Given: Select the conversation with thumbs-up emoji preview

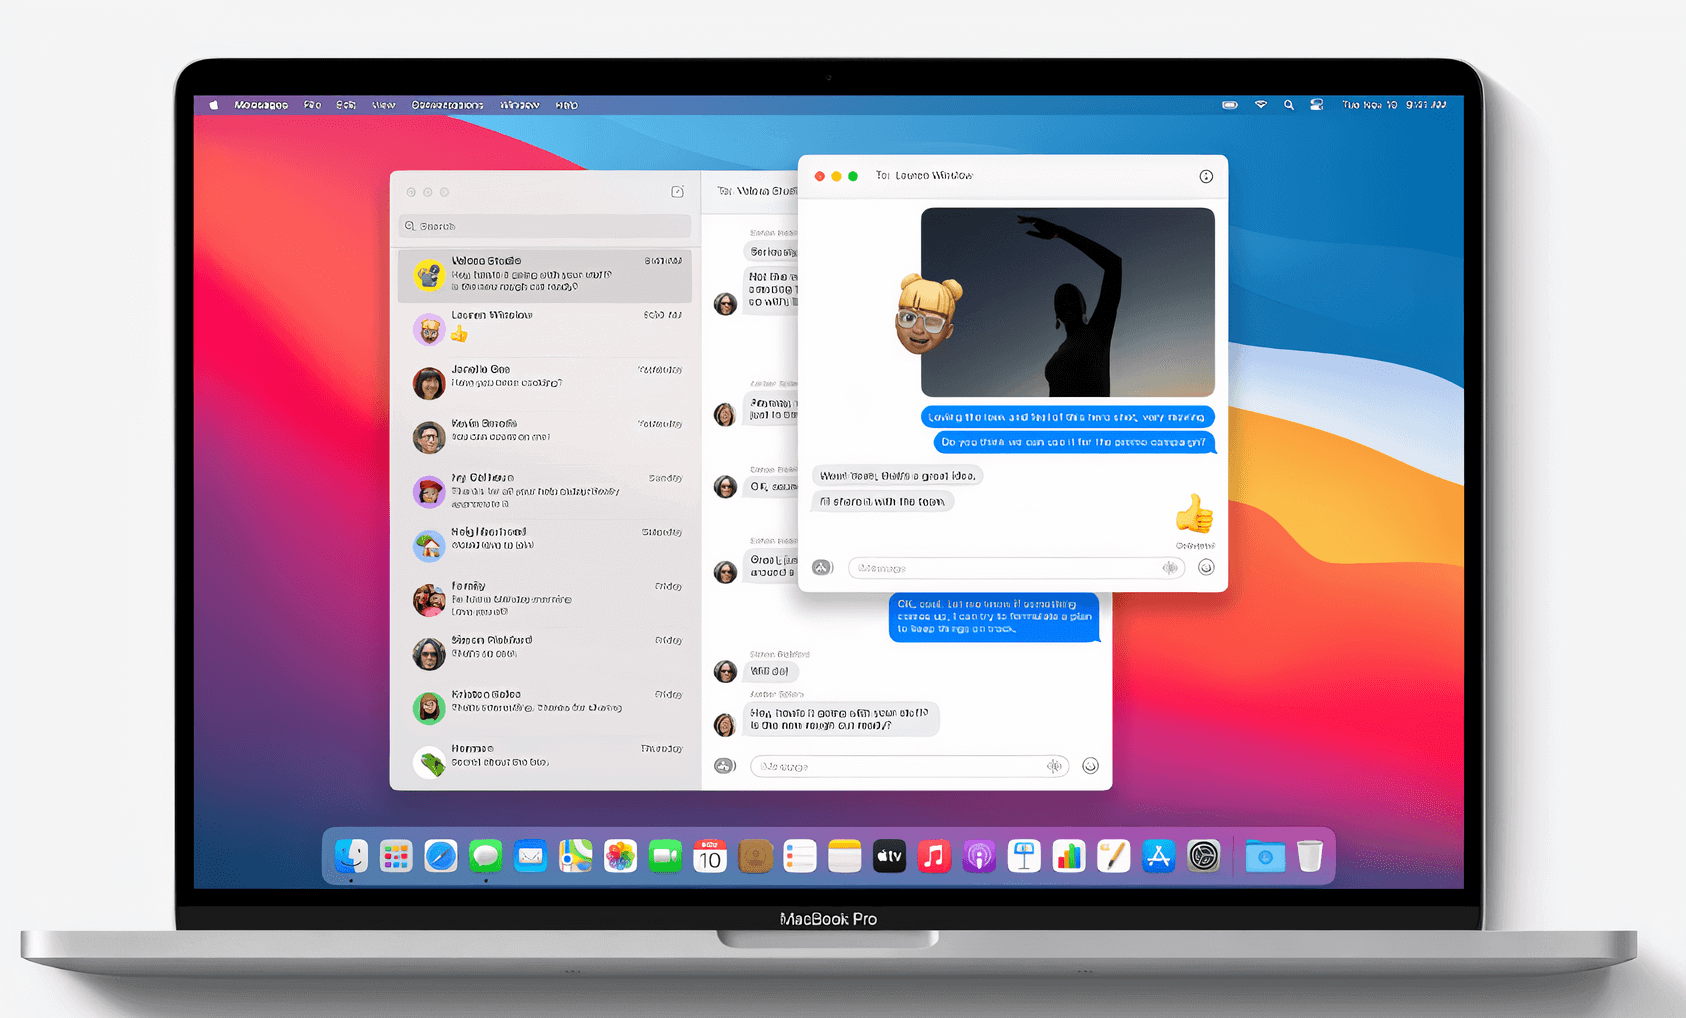Looking at the screenshot, I should (x=545, y=329).
